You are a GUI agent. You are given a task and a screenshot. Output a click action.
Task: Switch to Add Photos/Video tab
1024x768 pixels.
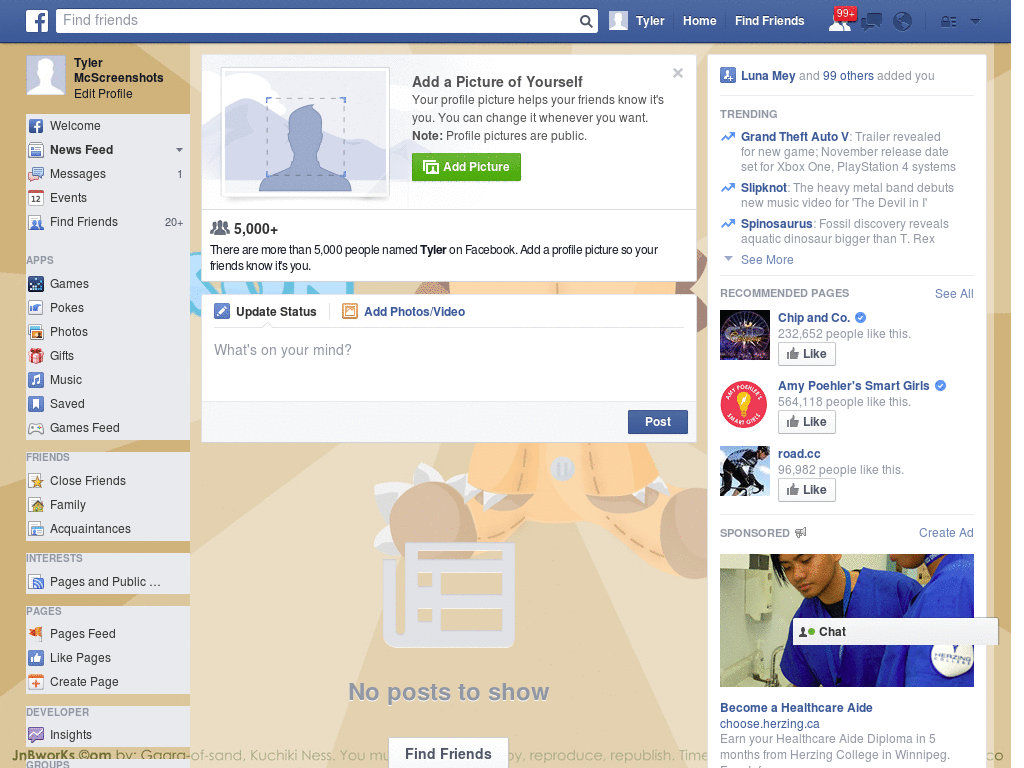pyautogui.click(x=404, y=312)
